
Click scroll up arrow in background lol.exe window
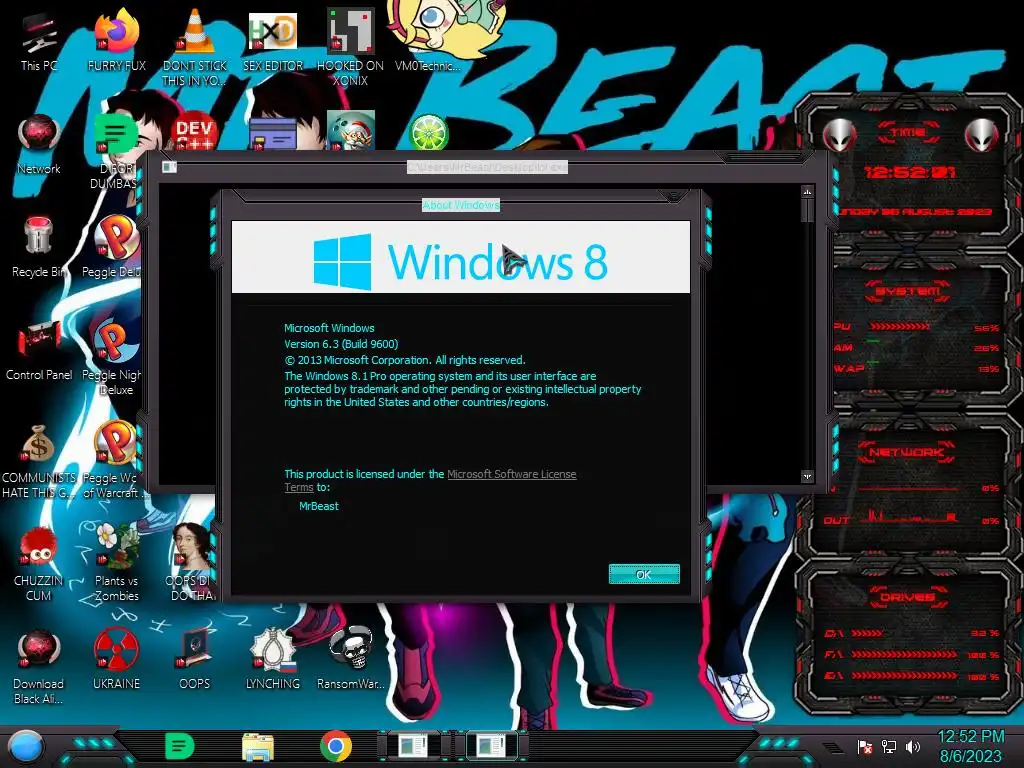(x=807, y=191)
